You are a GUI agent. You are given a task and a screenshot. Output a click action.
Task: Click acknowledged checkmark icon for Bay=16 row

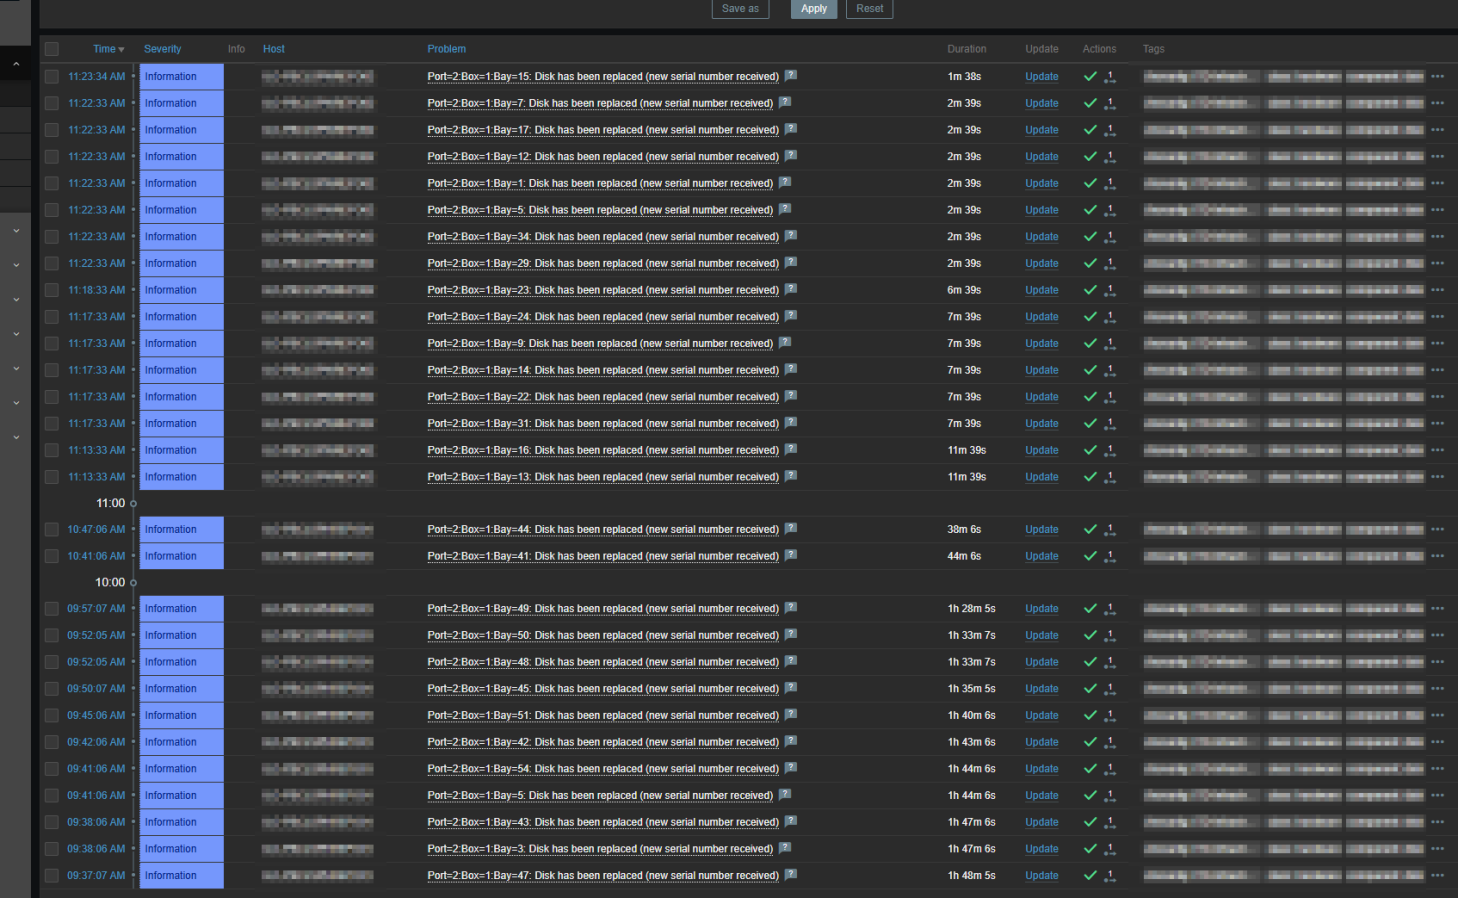(x=1091, y=450)
